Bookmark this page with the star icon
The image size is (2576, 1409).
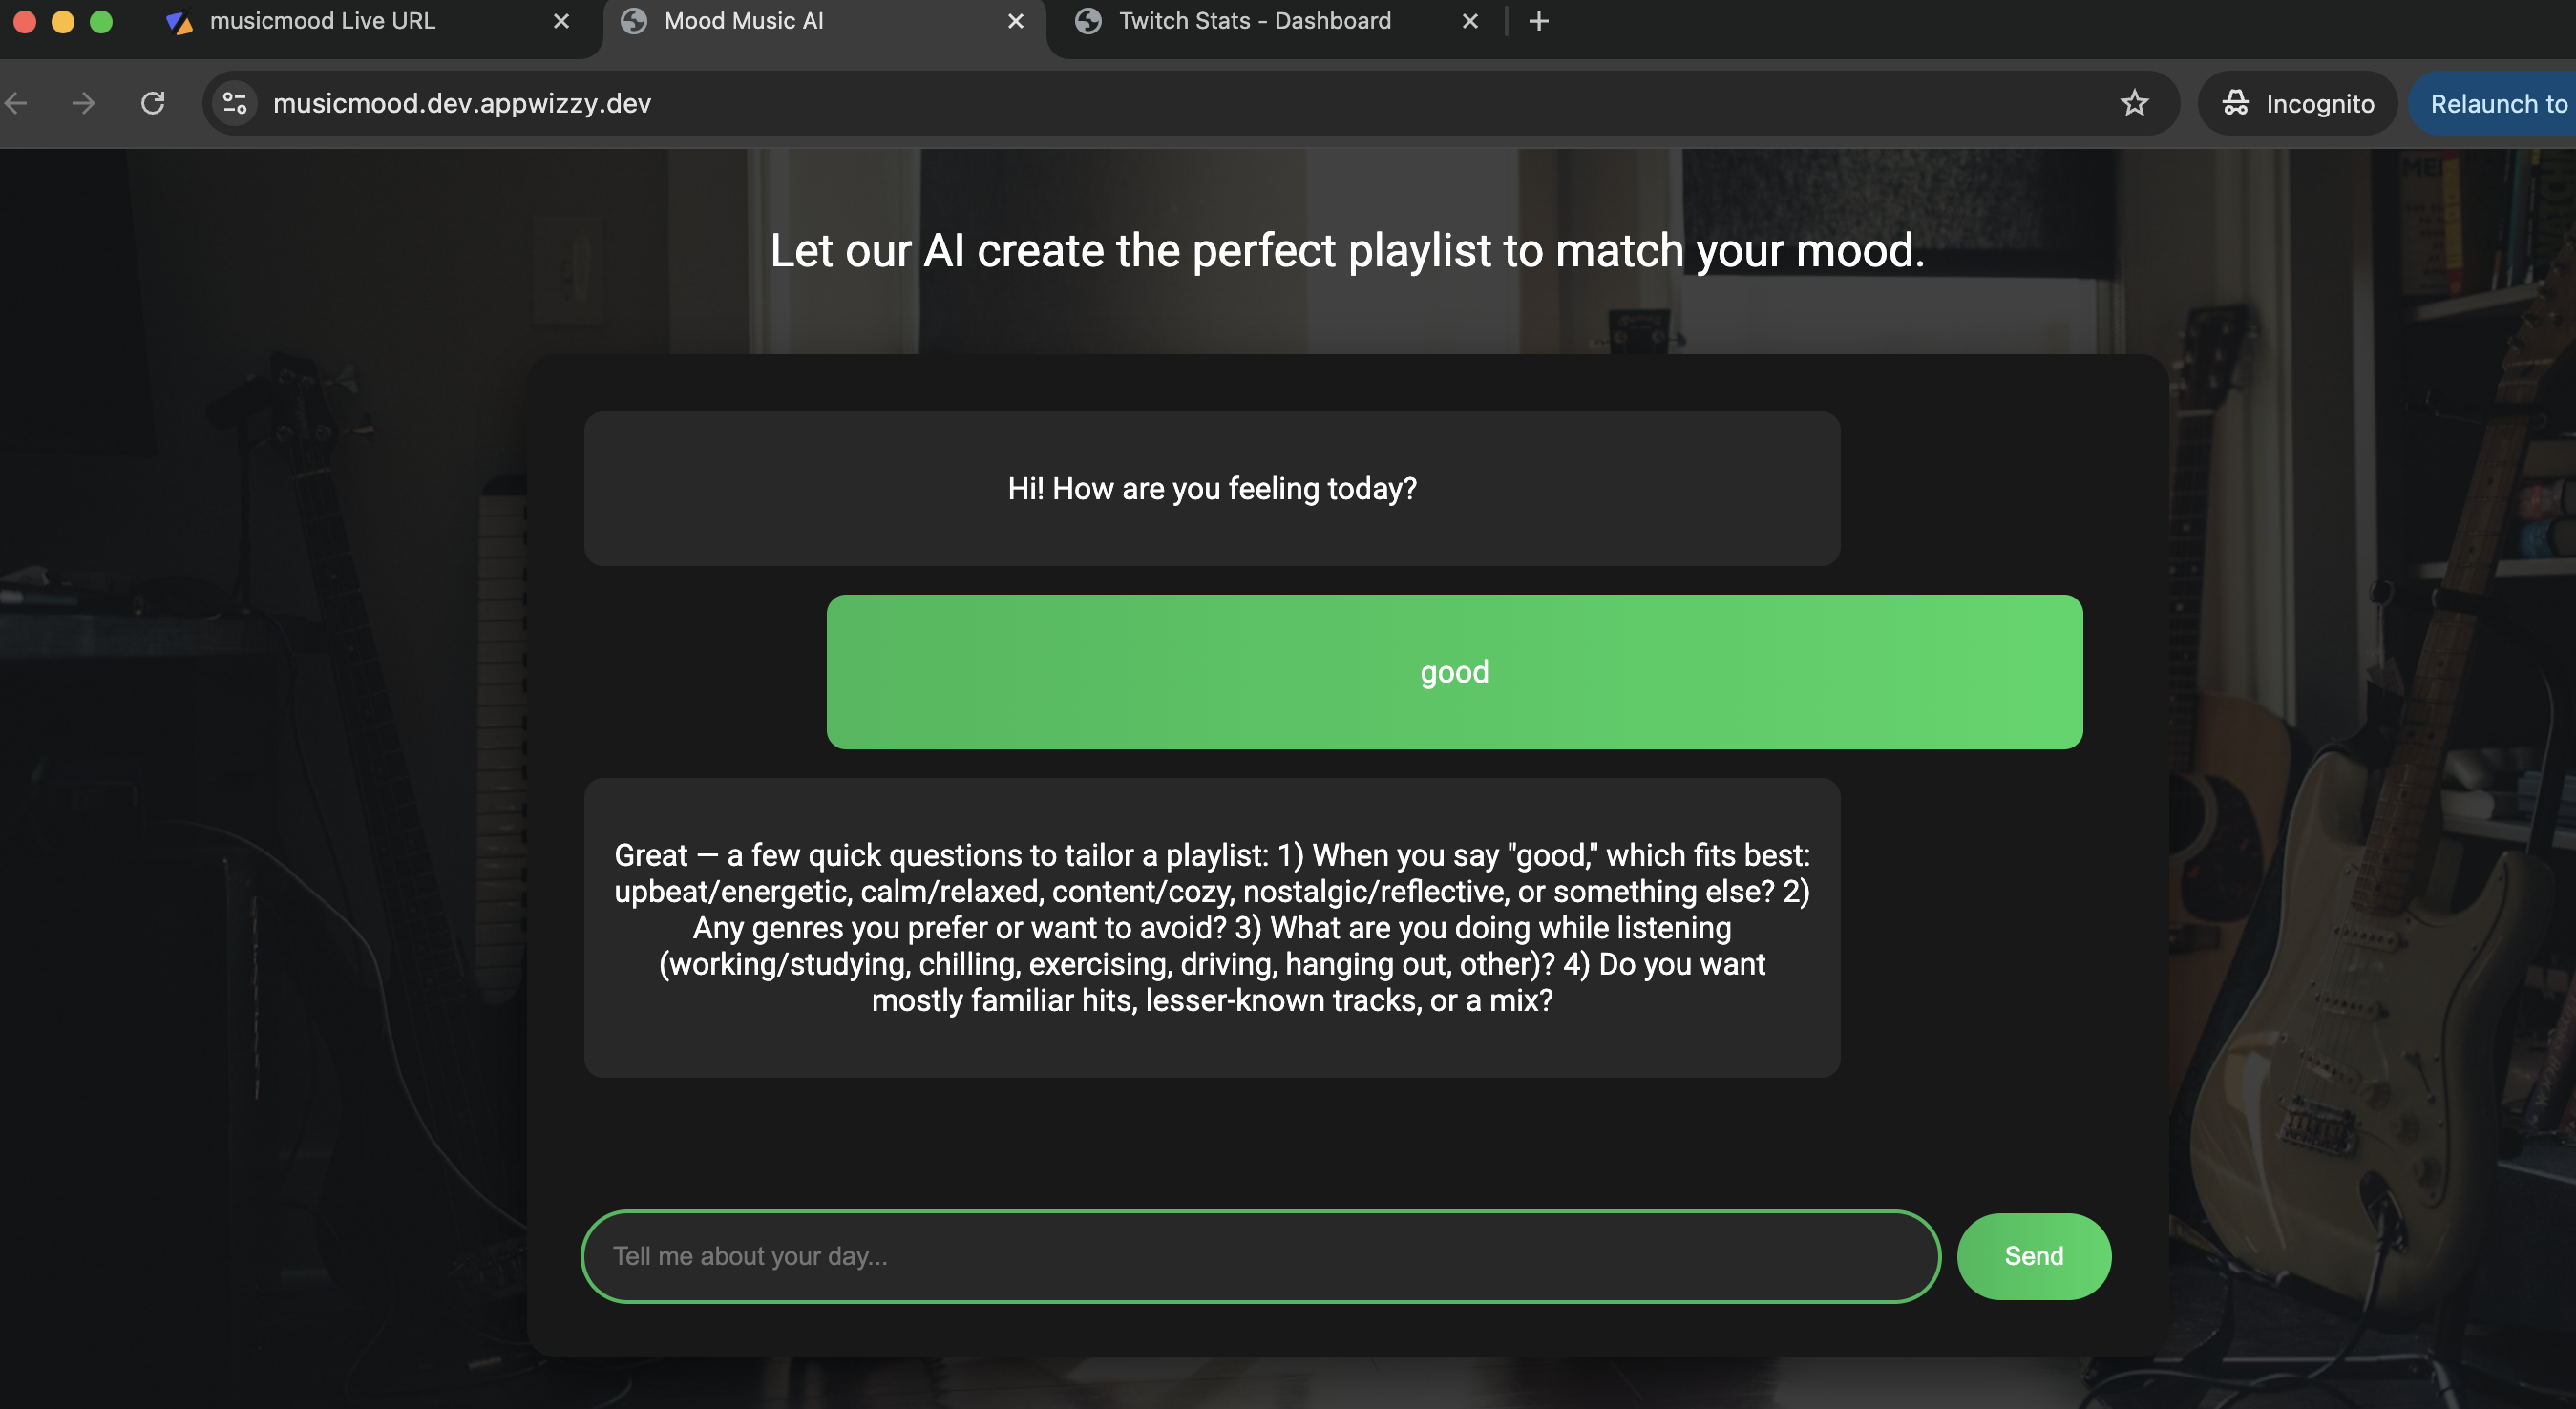pos(2134,103)
